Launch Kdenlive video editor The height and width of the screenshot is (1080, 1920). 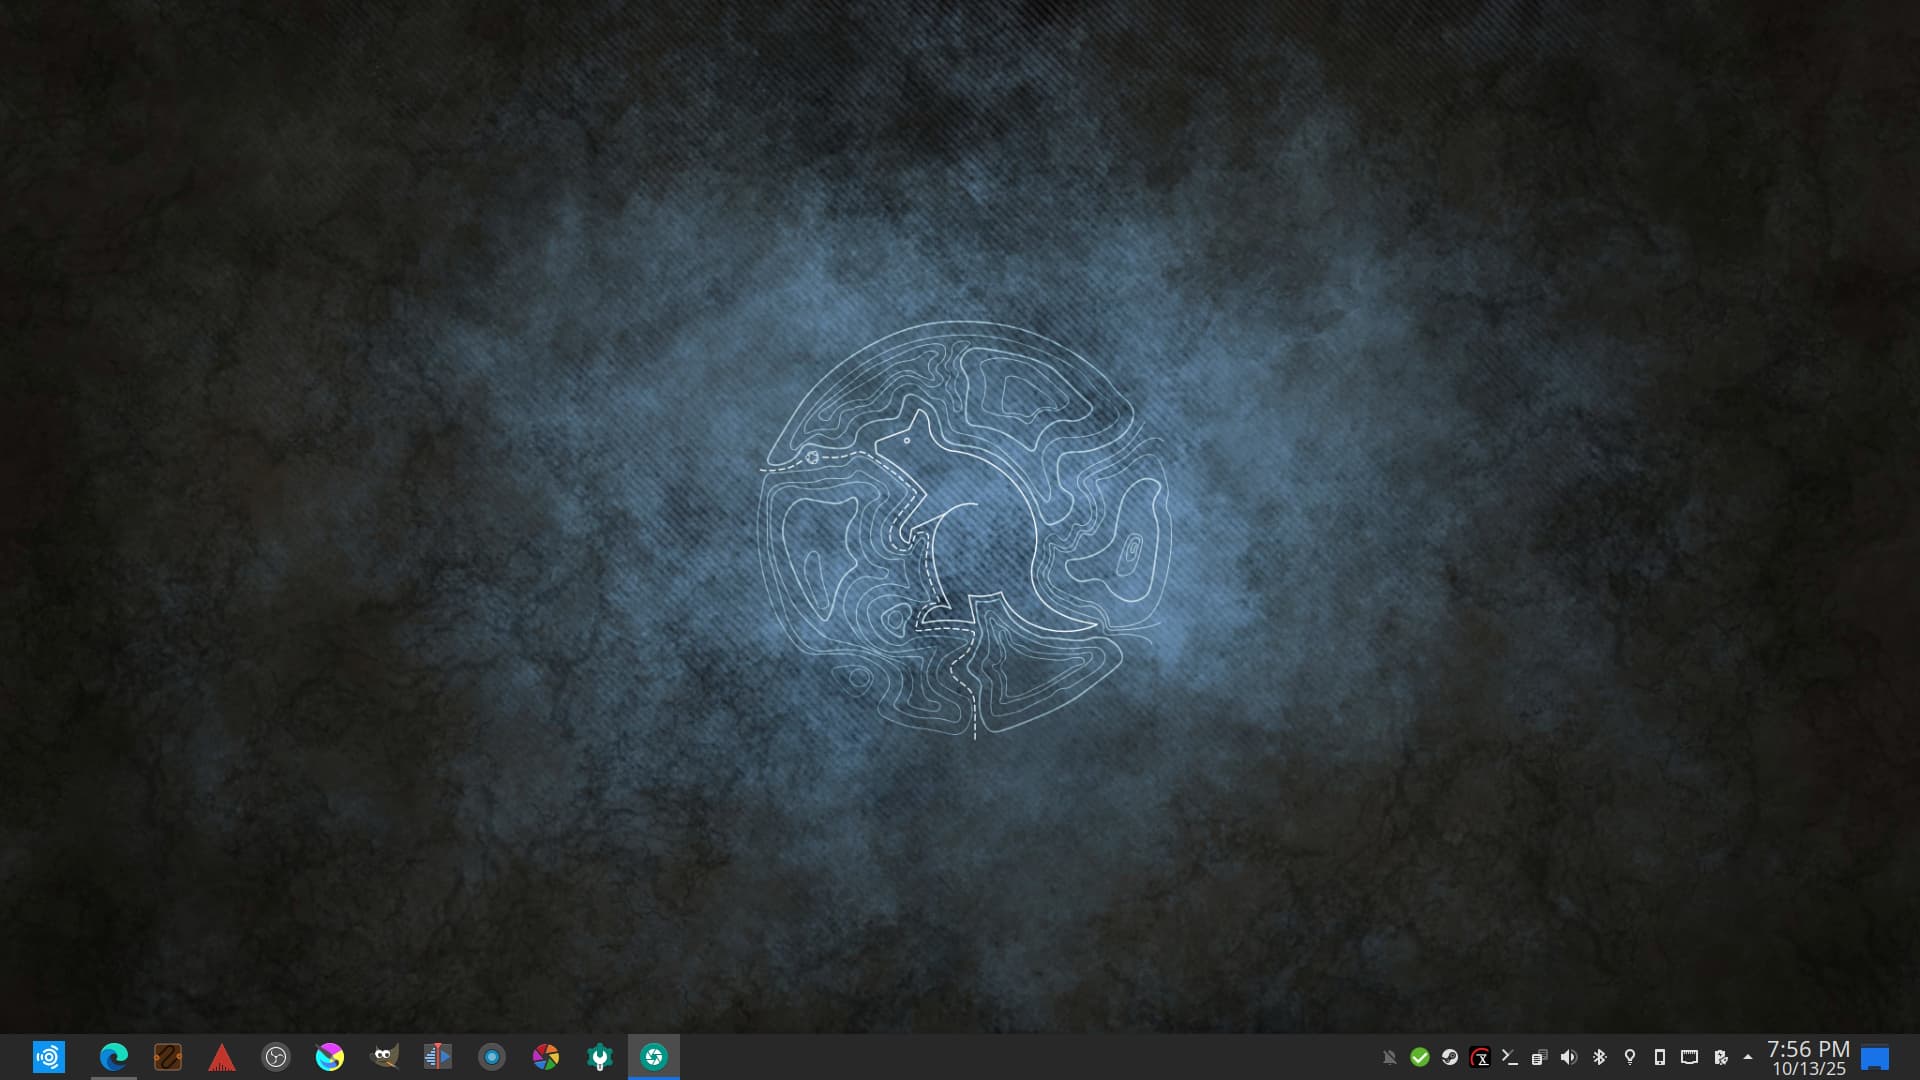[x=438, y=1057]
